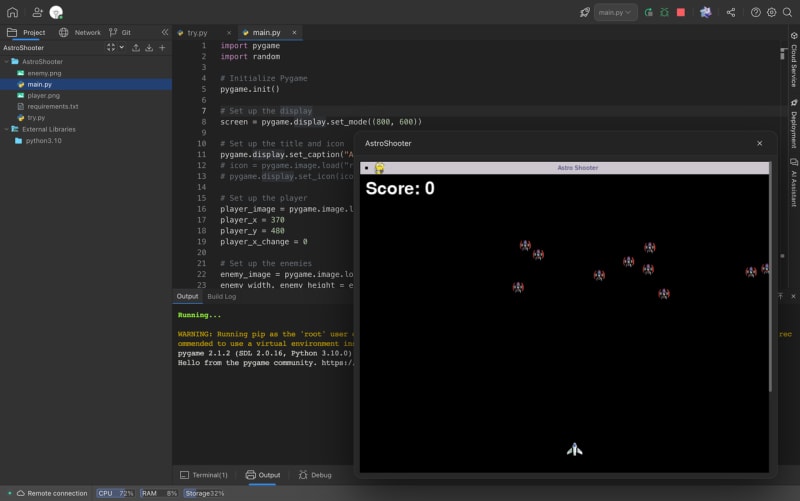Collapse the AstroShooter folder tree arrow
800x501 pixels.
[6, 61]
